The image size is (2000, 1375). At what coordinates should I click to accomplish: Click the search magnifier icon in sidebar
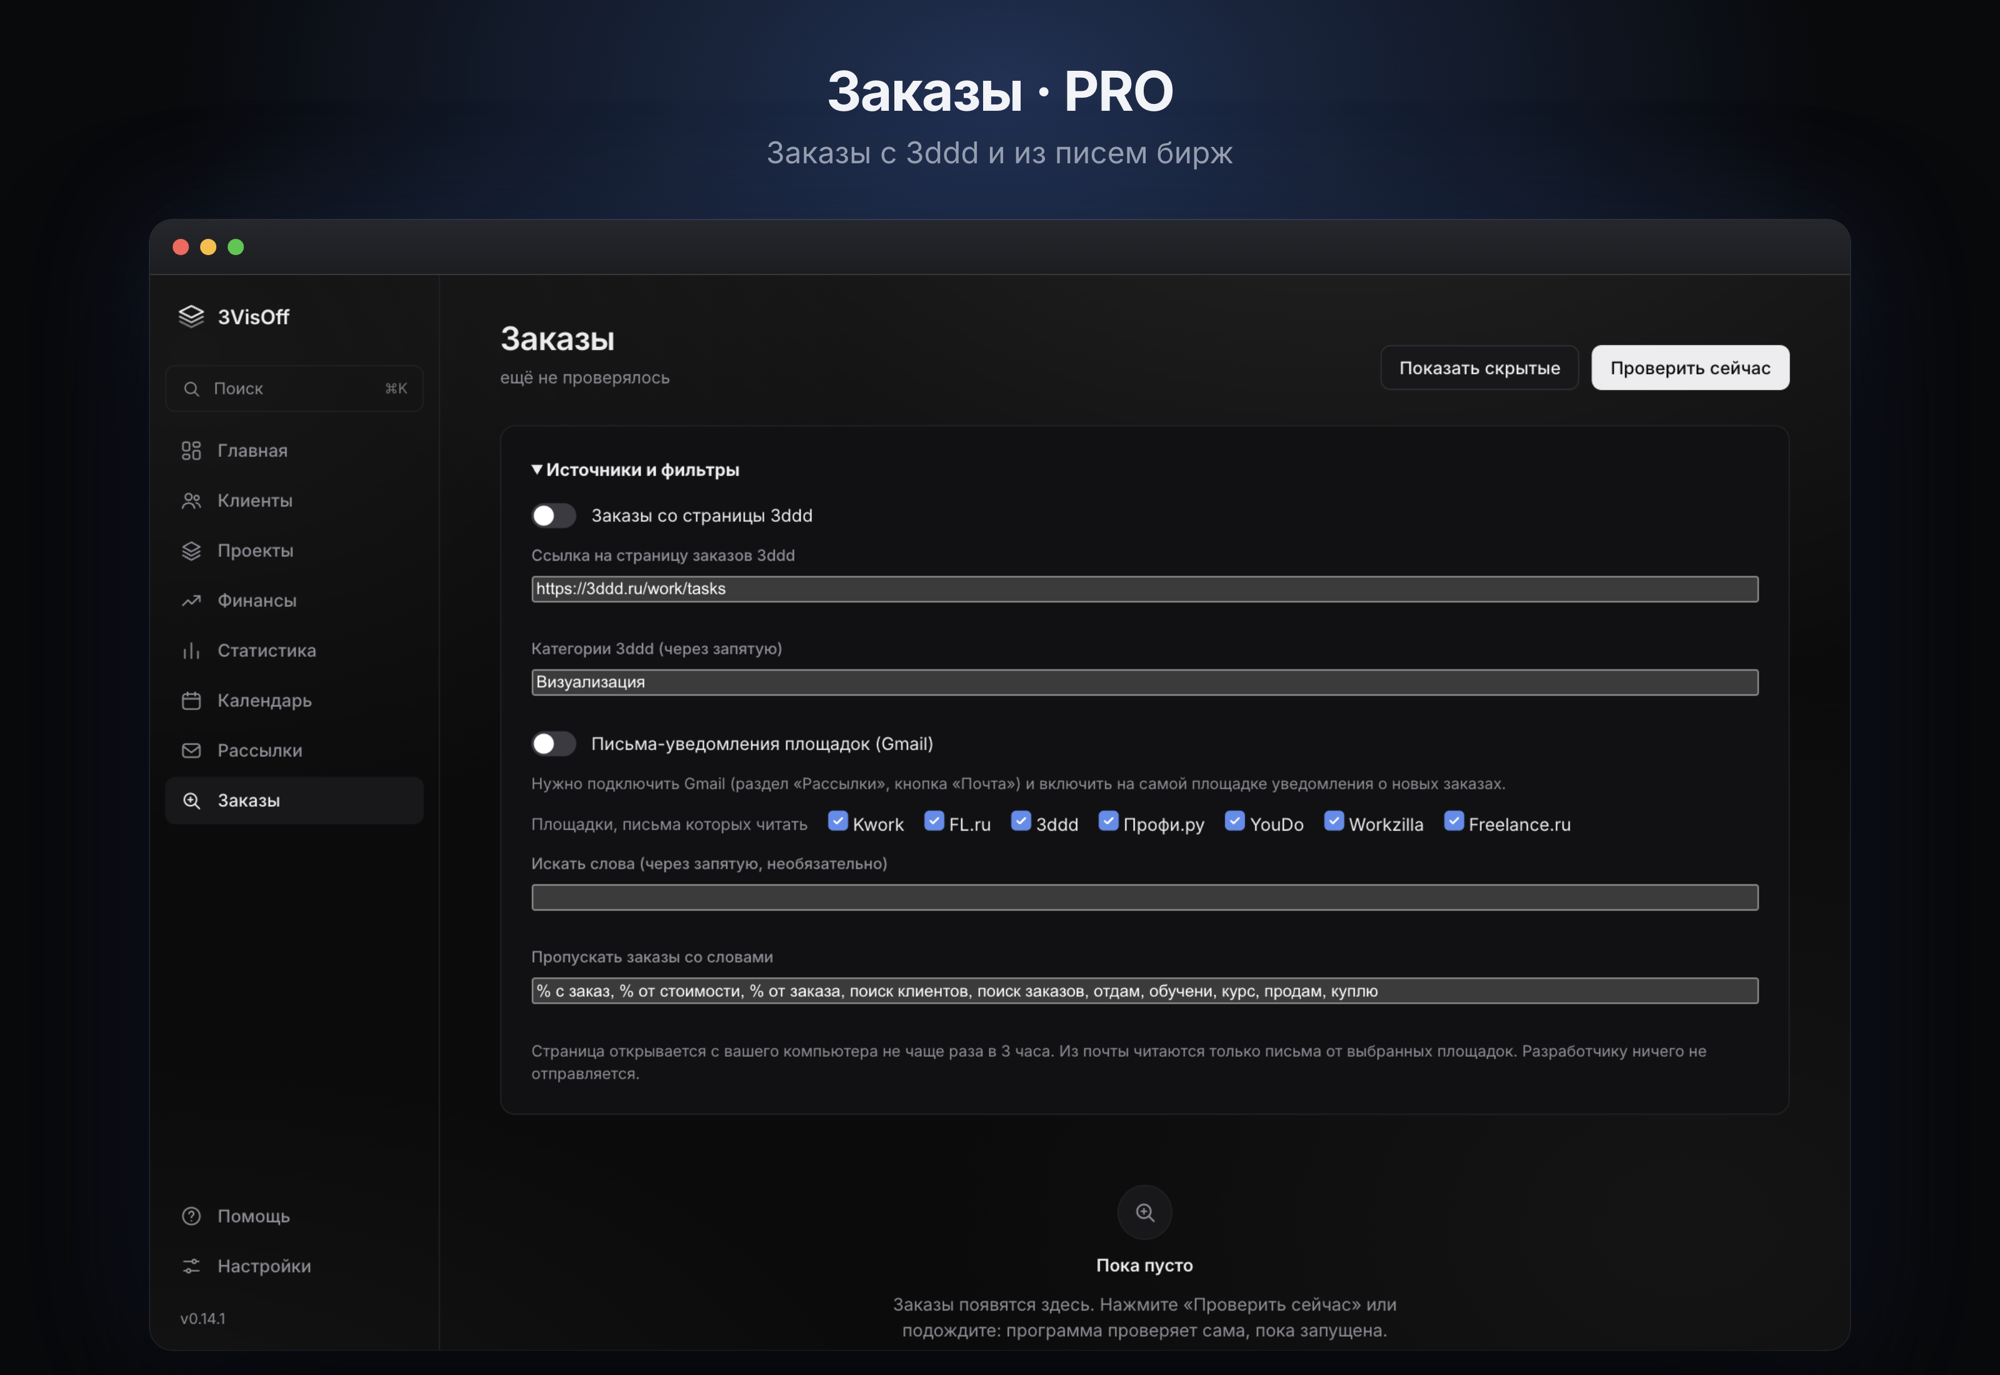pyautogui.click(x=191, y=388)
